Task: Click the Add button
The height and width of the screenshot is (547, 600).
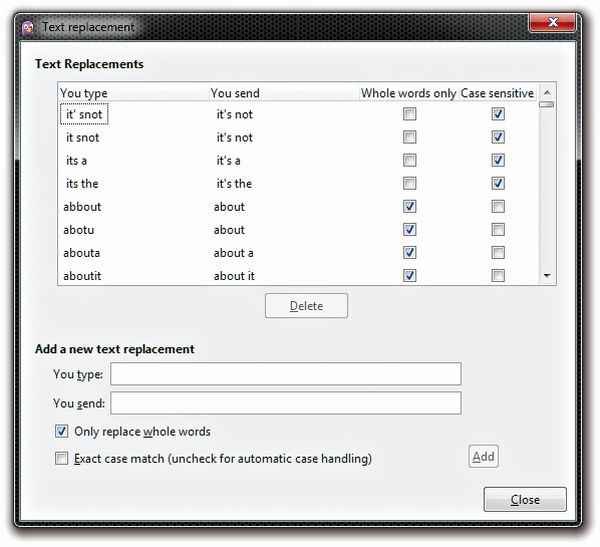Action: tap(483, 456)
